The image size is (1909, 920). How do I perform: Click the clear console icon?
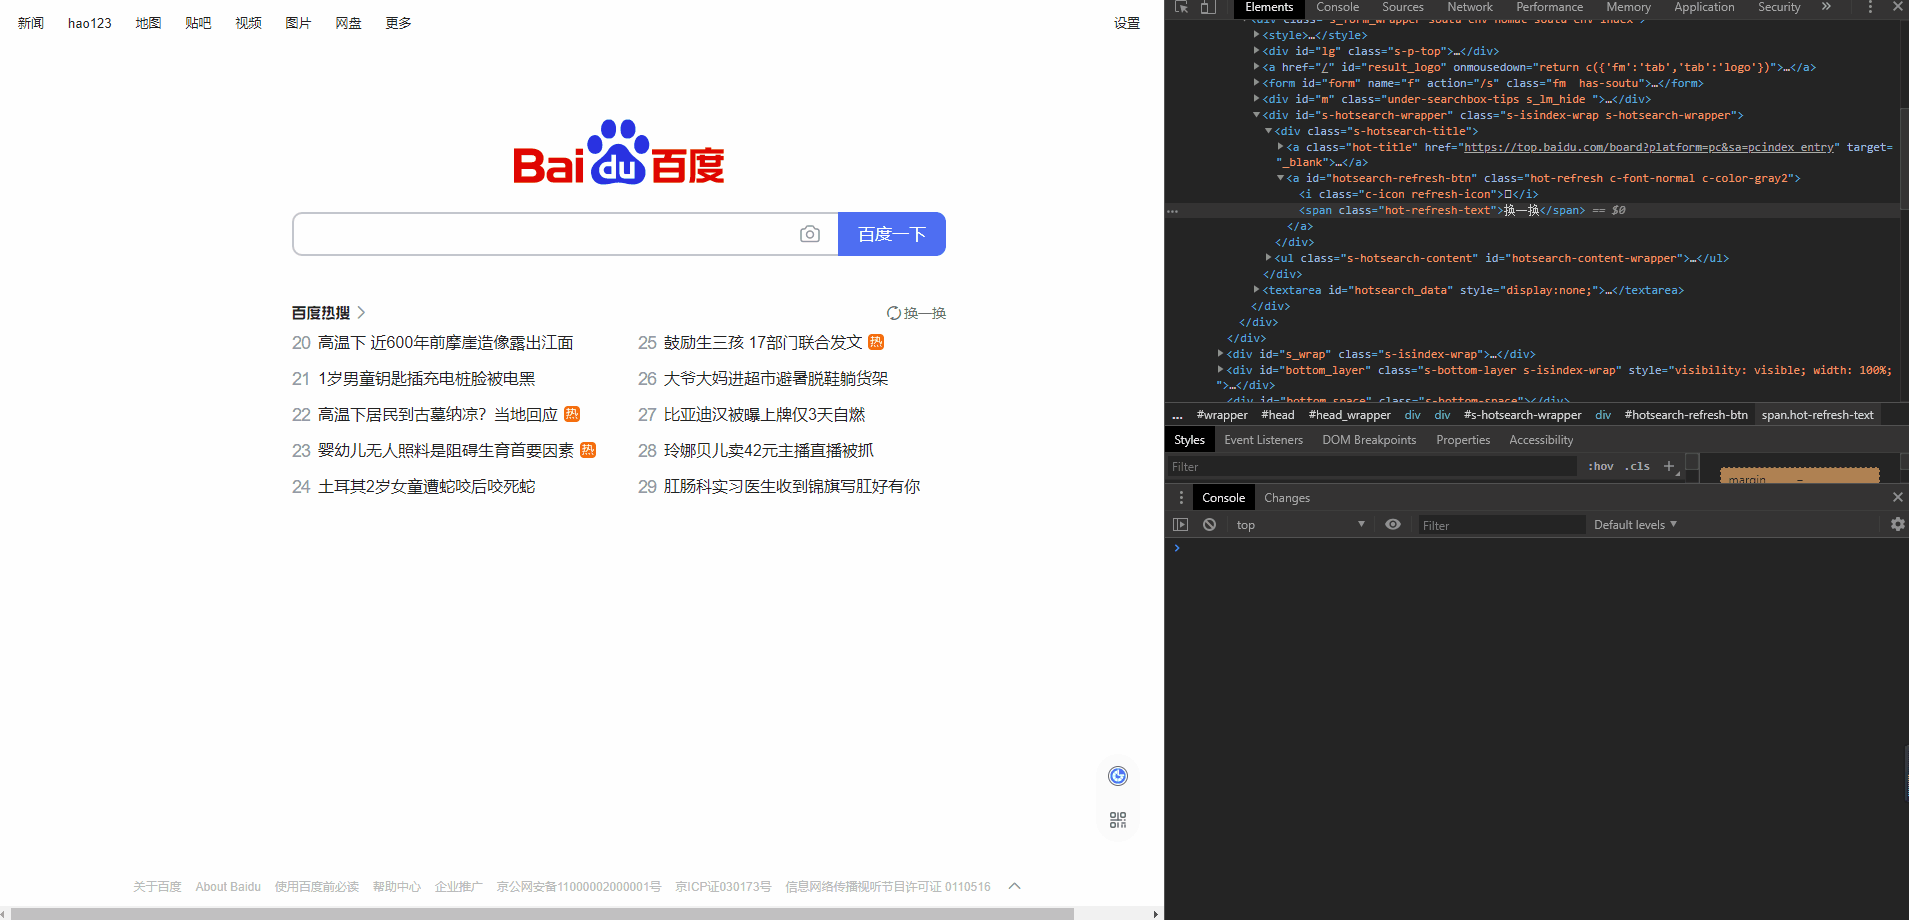1209,525
